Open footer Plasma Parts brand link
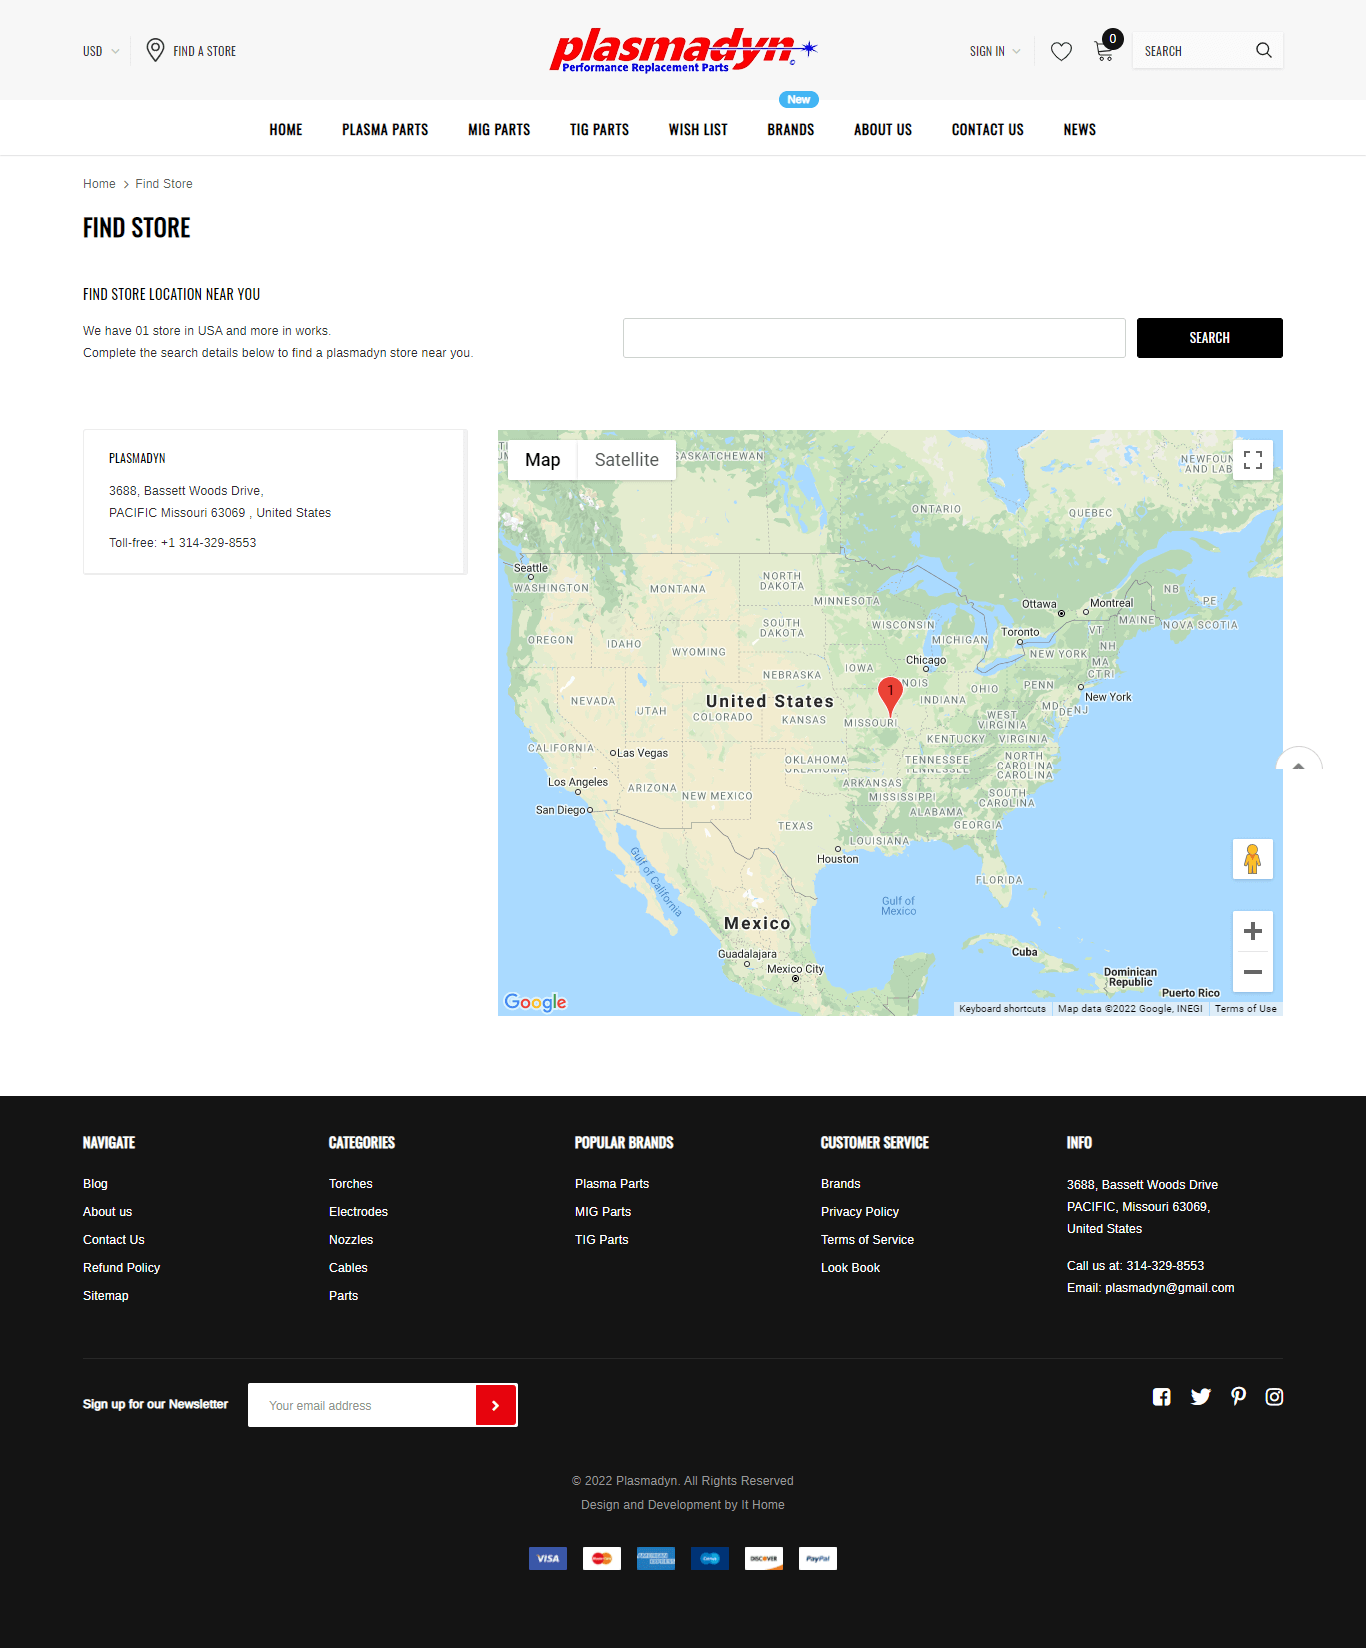The image size is (1366, 1648). tap(612, 1184)
